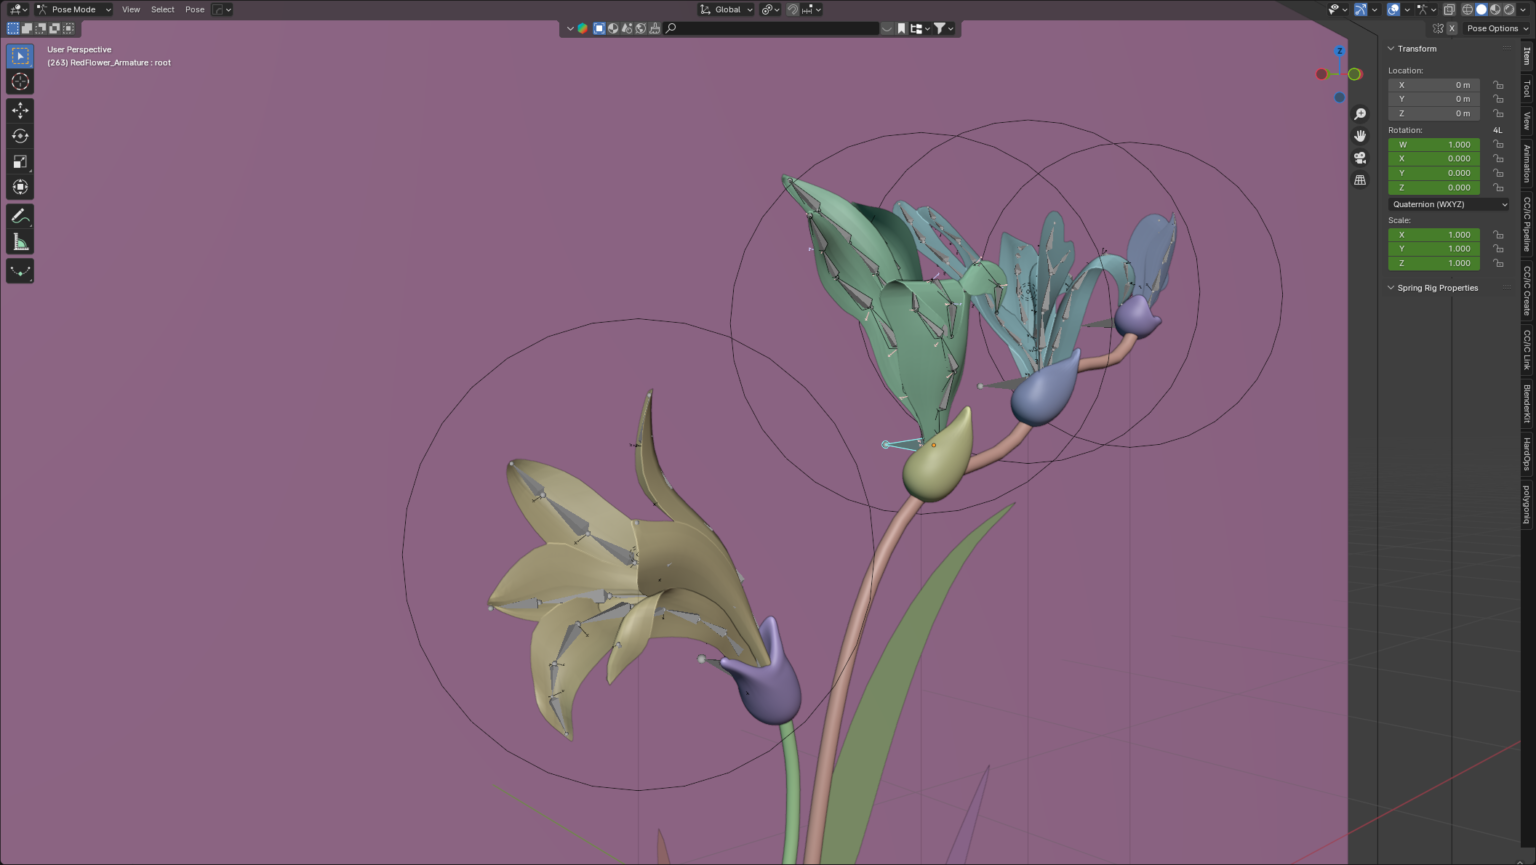Viewport: 1536px width, 865px height.
Task: Open the Pose menu
Action: click(194, 9)
